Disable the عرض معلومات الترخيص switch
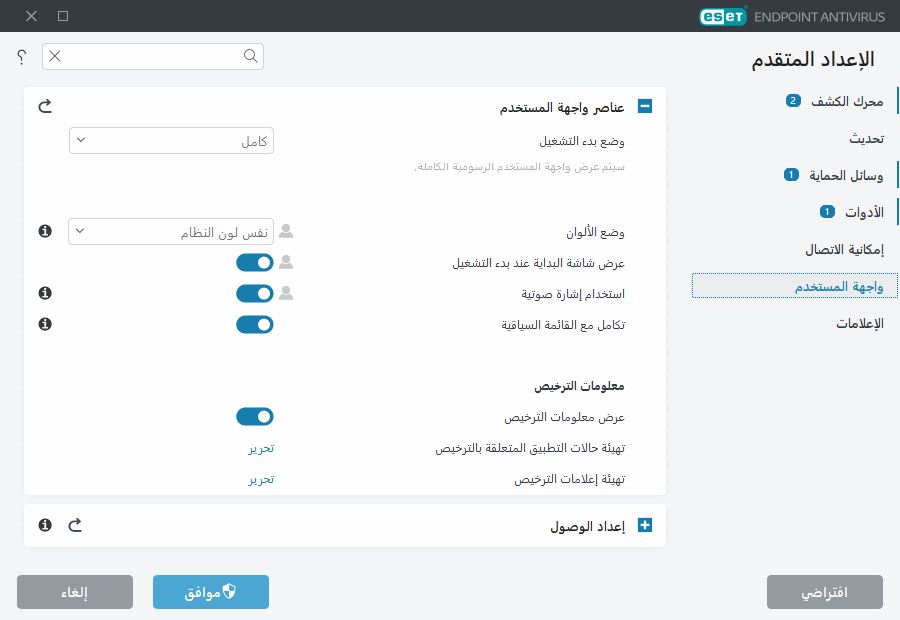 [x=255, y=416]
